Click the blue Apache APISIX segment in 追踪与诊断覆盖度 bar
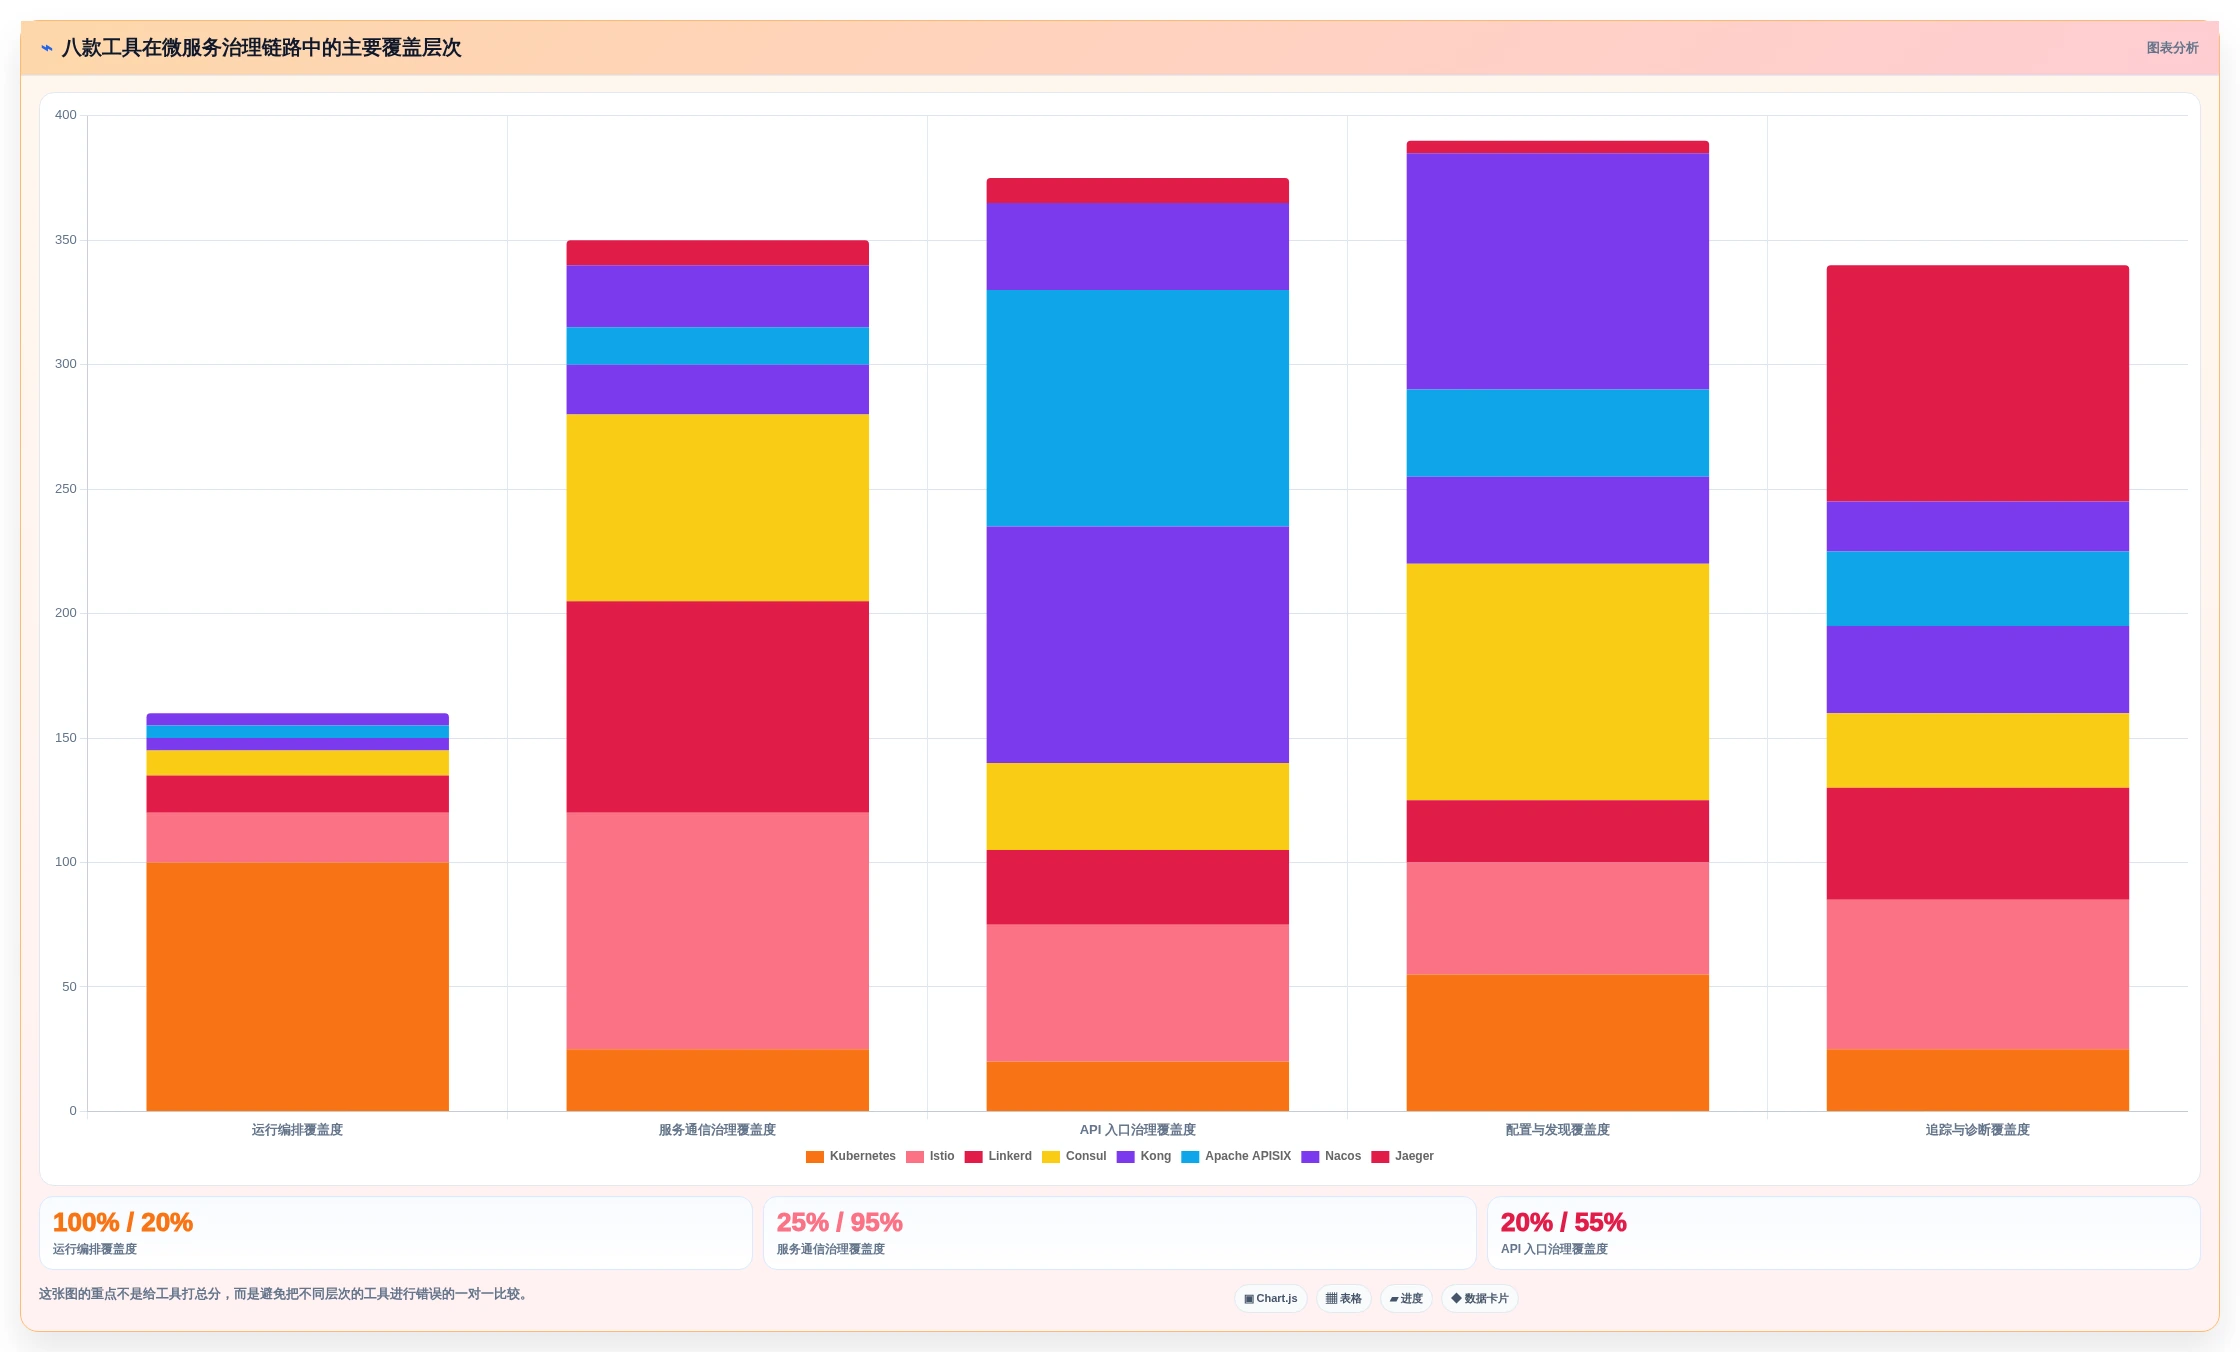This screenshot has height=1352, width=2240. click(x=1978, y=589)
